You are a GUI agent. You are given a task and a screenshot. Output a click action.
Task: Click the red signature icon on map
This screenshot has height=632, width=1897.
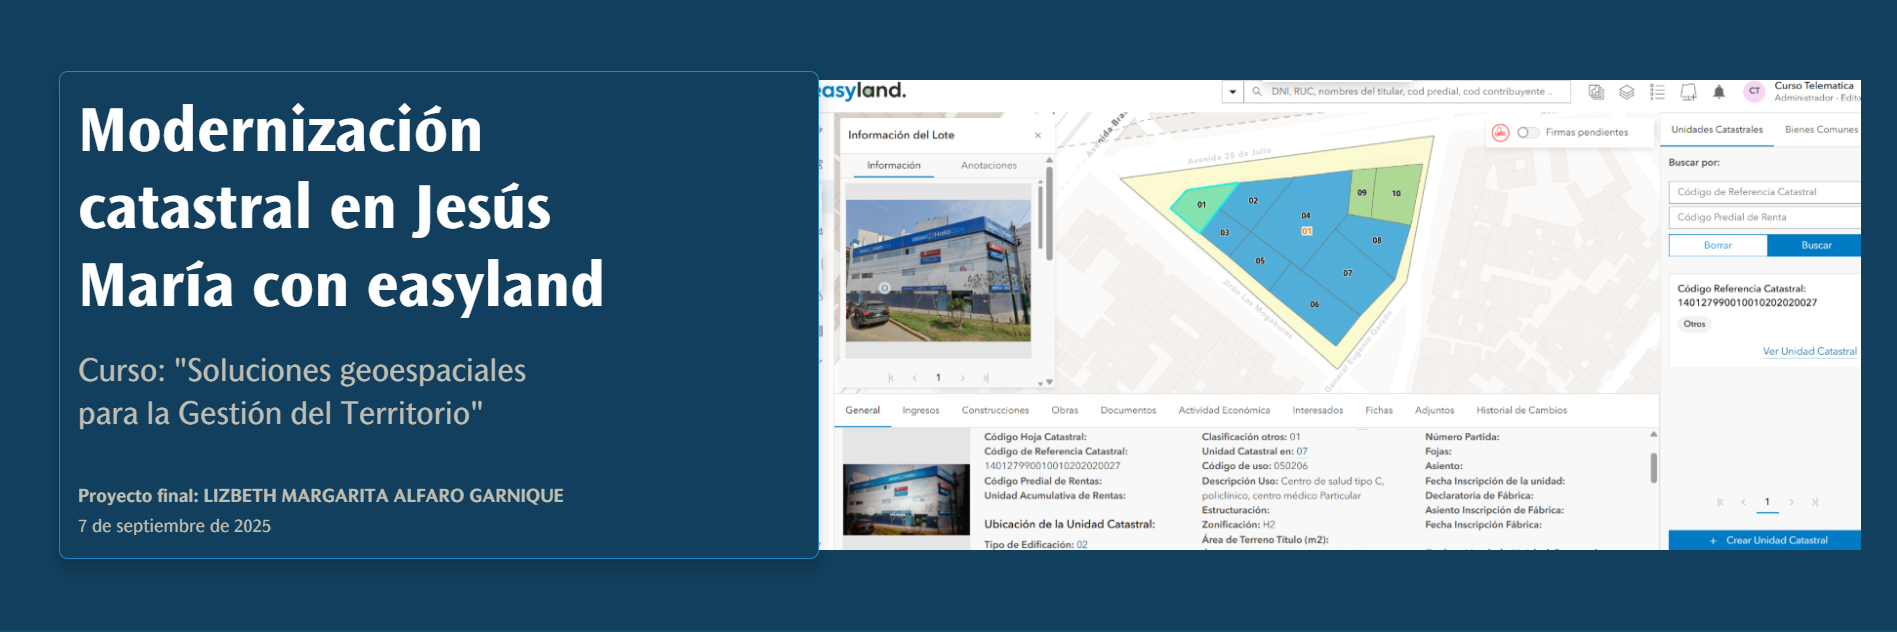(1500, 133)
